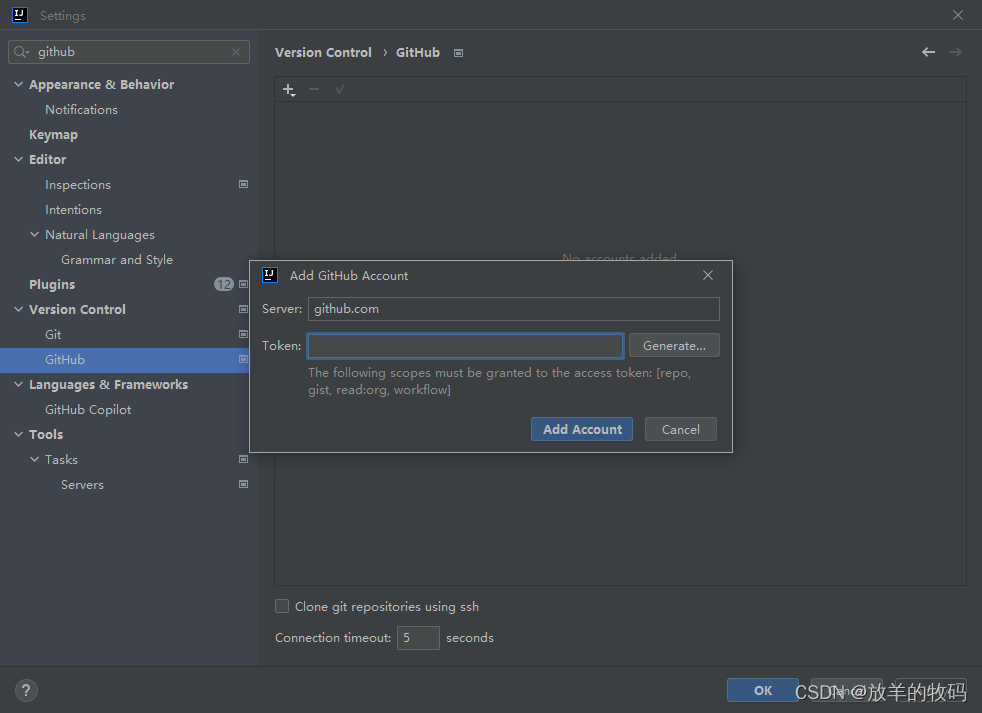The width and height of the screenshot is (982, 713).
Task: Open Inspections settings page
Action: (78, 185)
